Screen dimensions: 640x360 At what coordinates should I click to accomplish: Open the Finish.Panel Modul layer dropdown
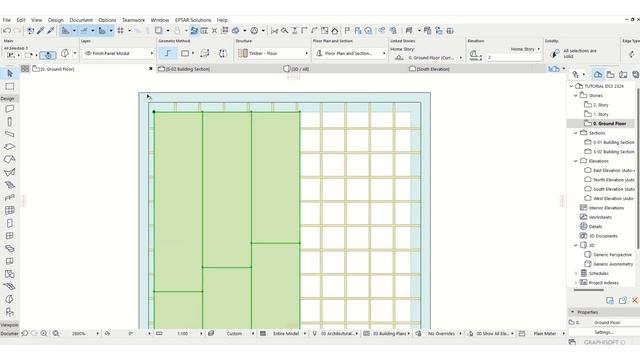118,53
